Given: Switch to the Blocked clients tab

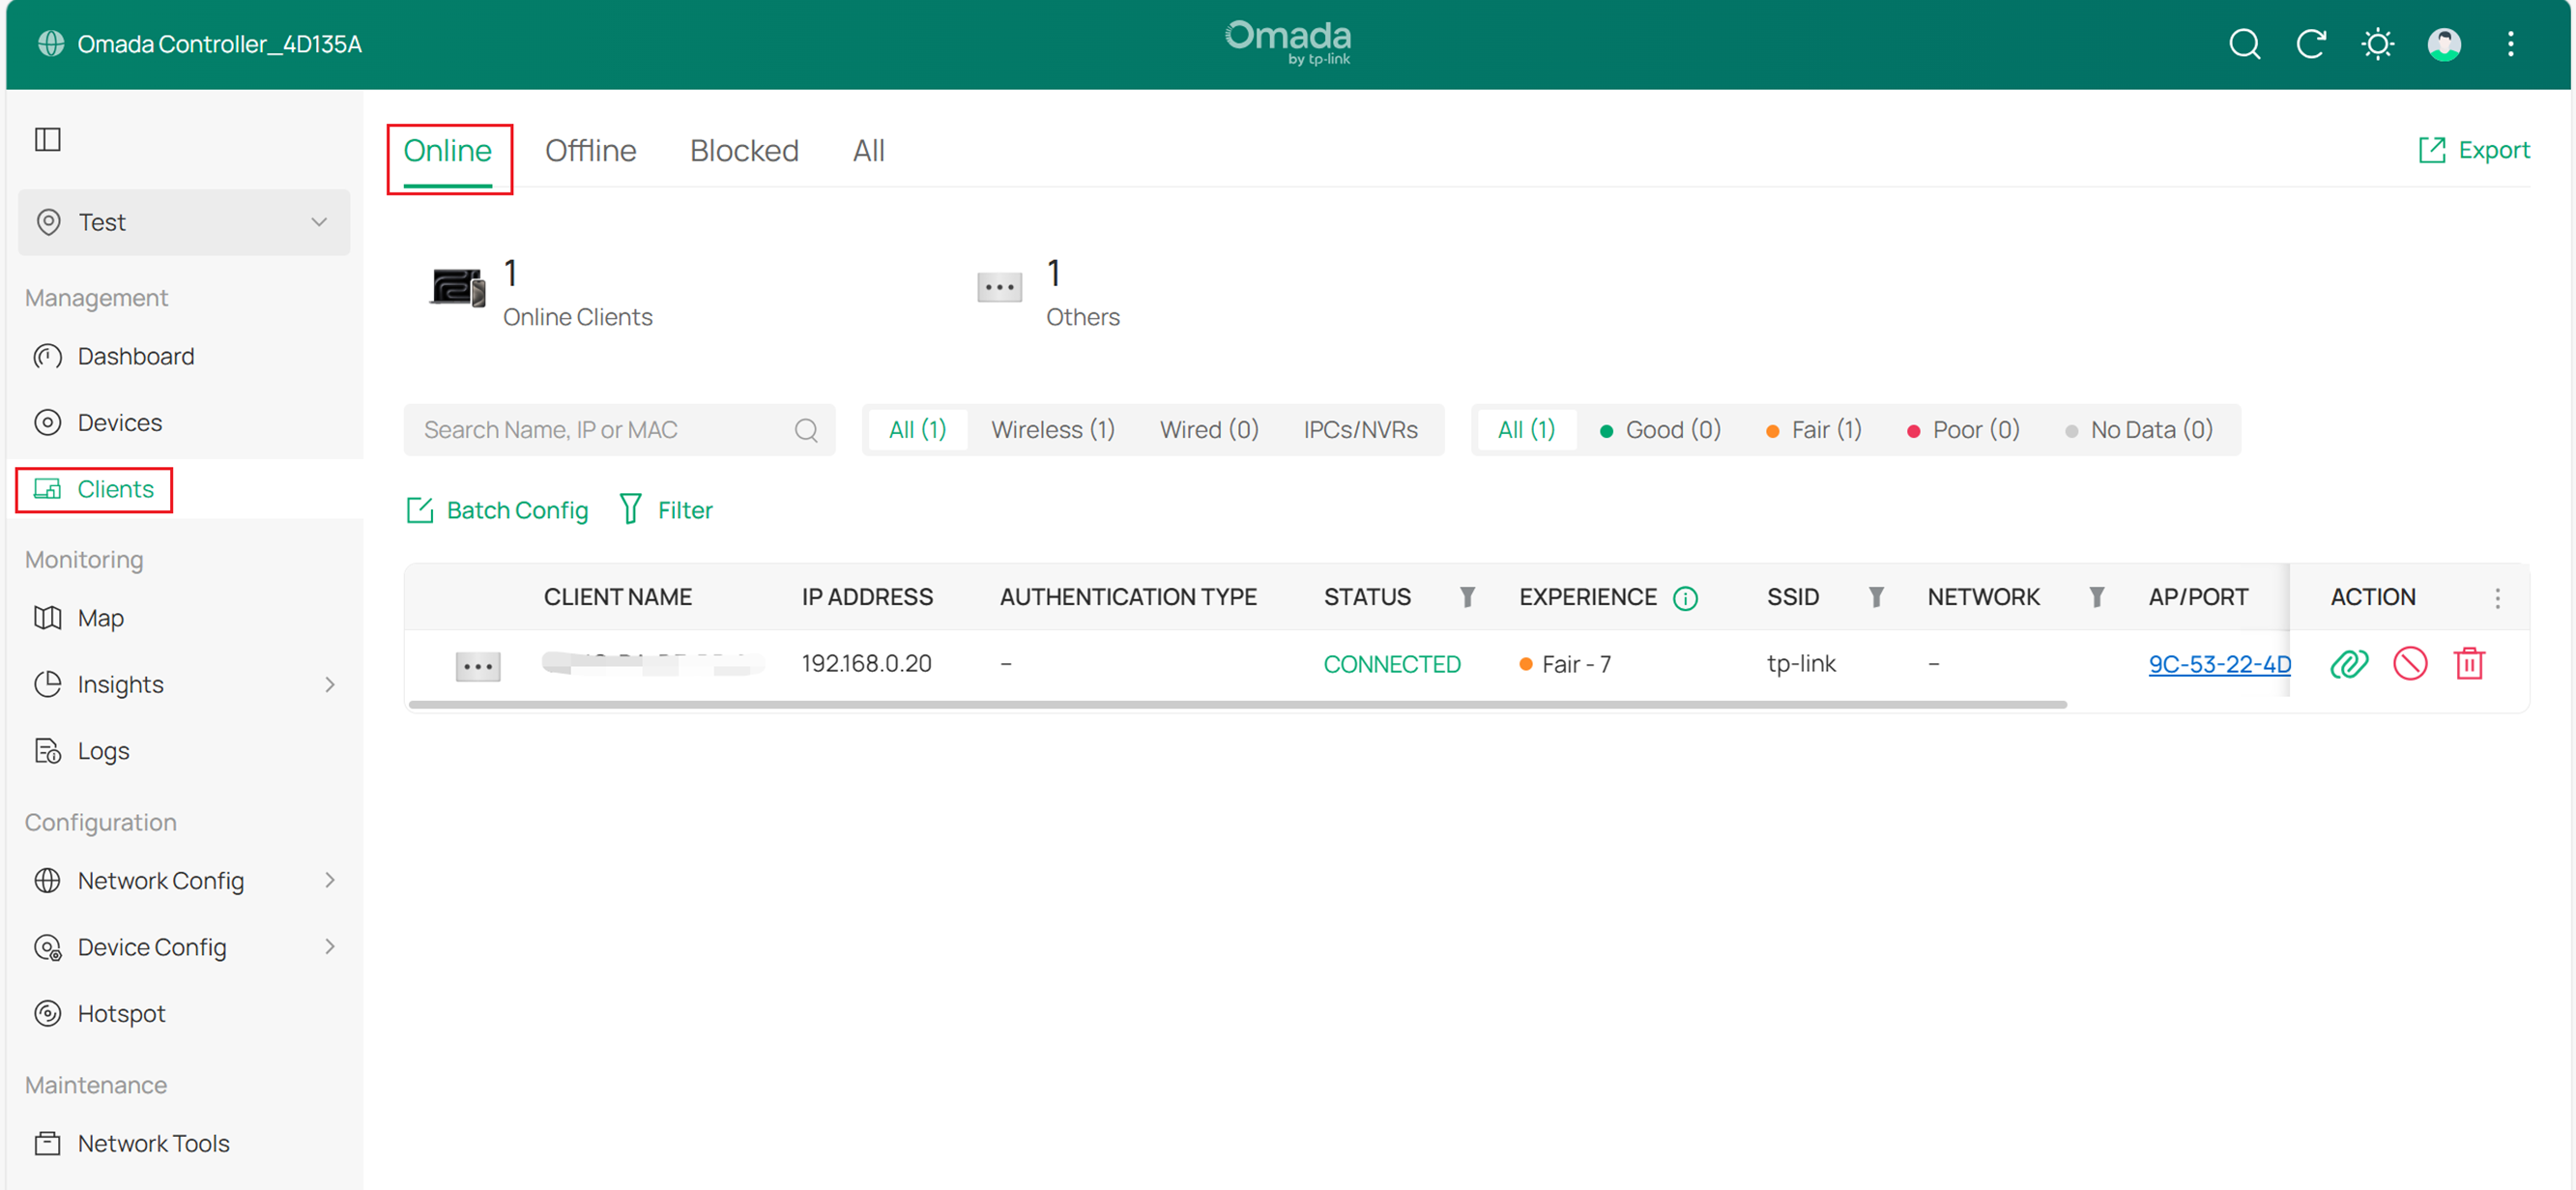Looking at the screenshot, I should pos(744,150).
